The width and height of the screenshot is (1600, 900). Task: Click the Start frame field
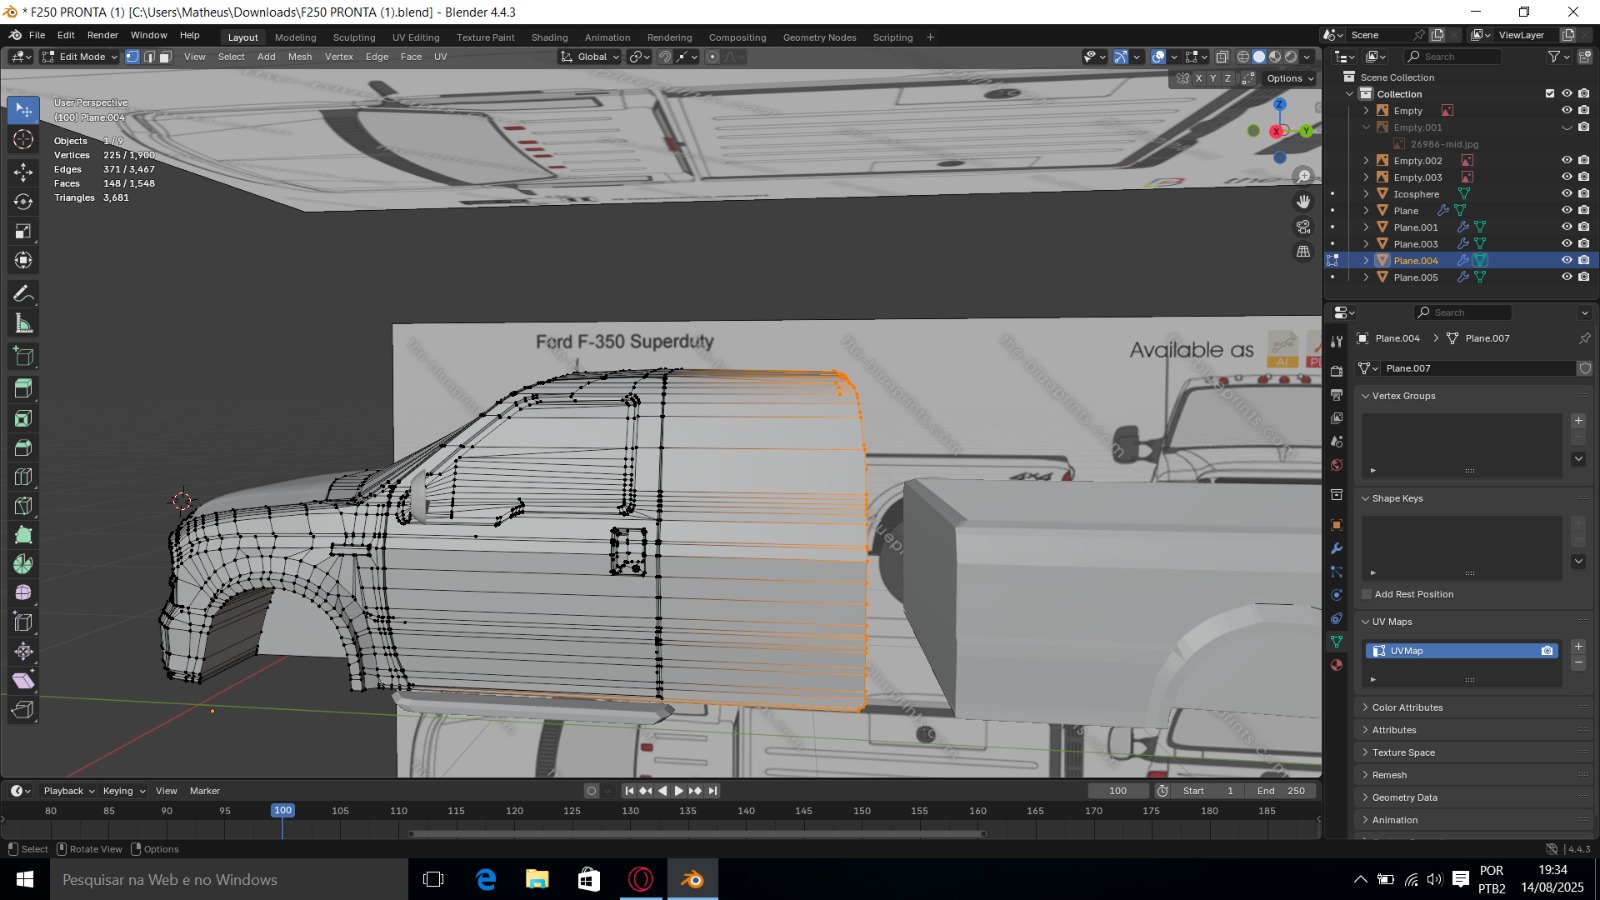[1208, 791]
